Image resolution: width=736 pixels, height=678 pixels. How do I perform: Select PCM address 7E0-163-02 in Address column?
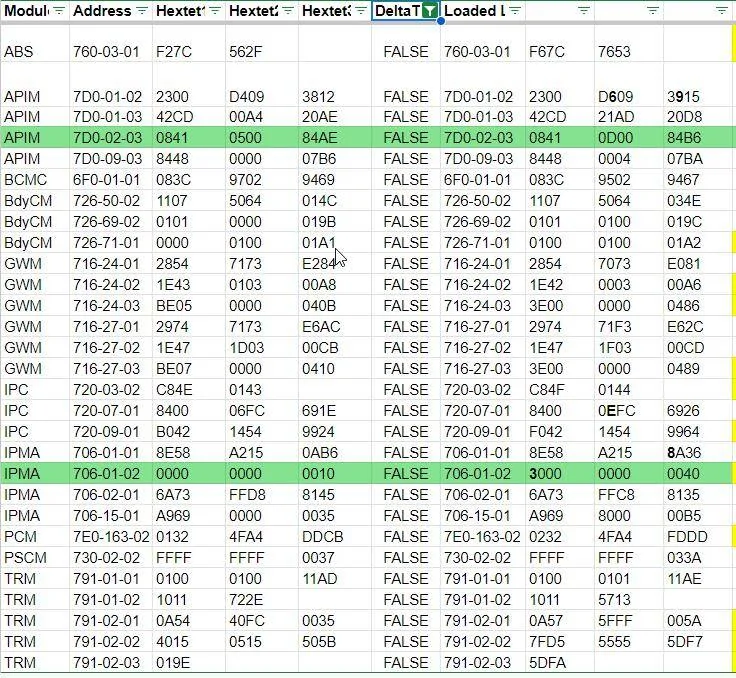click(x=111, y=537)
